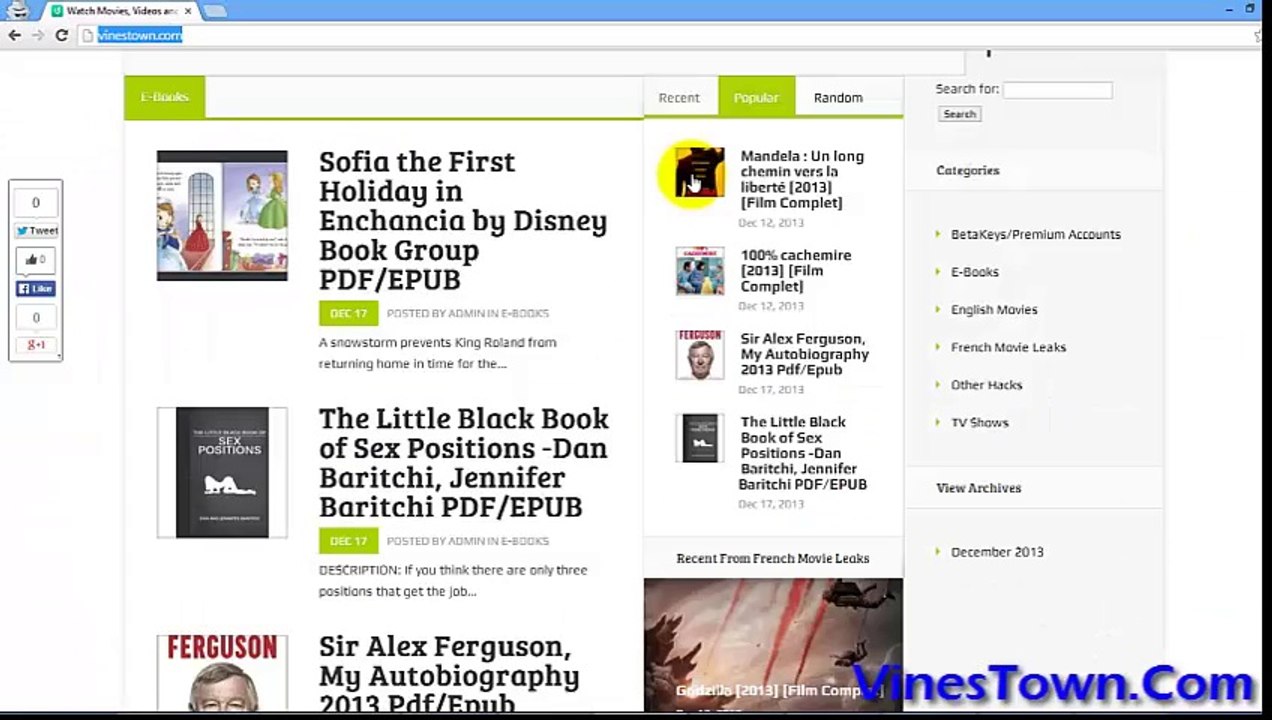1272x720 pixels.
Task: Switch to the Recent posts tab
Action: (679, 97)
